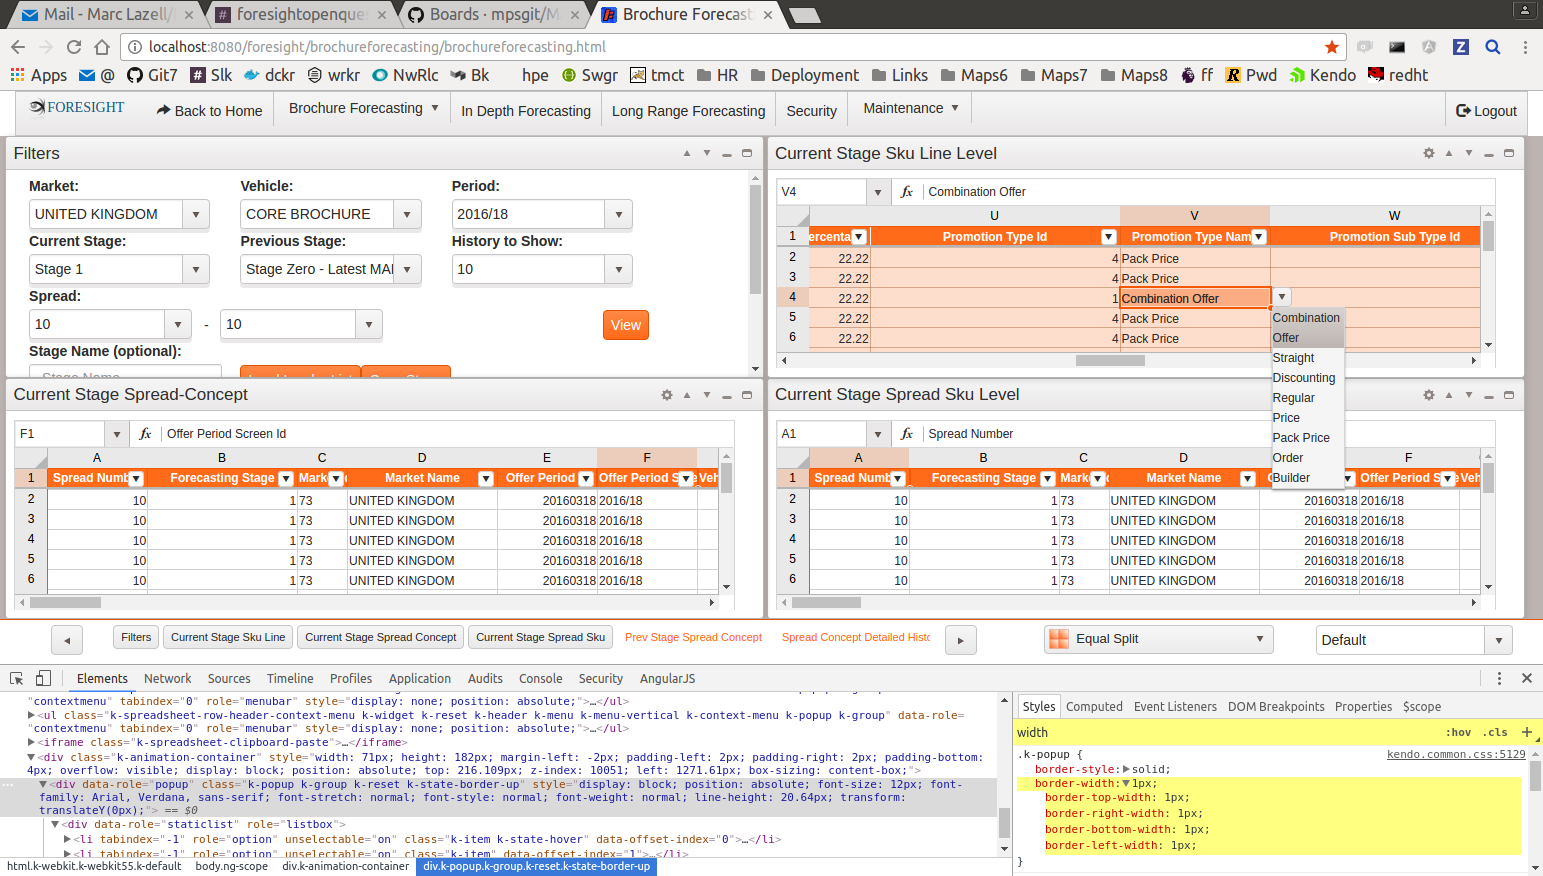
Task: Click the browser Home icon
Action: coord(102,47)
